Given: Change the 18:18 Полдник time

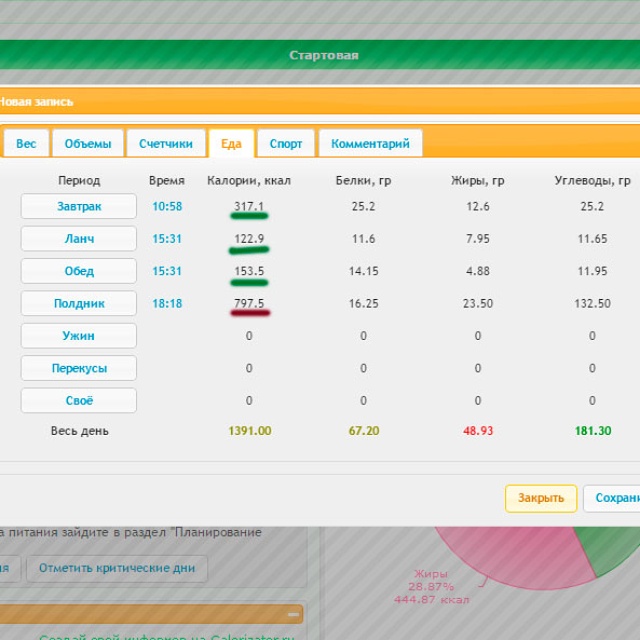Looking at the screenshot, I should click(167, 304).
